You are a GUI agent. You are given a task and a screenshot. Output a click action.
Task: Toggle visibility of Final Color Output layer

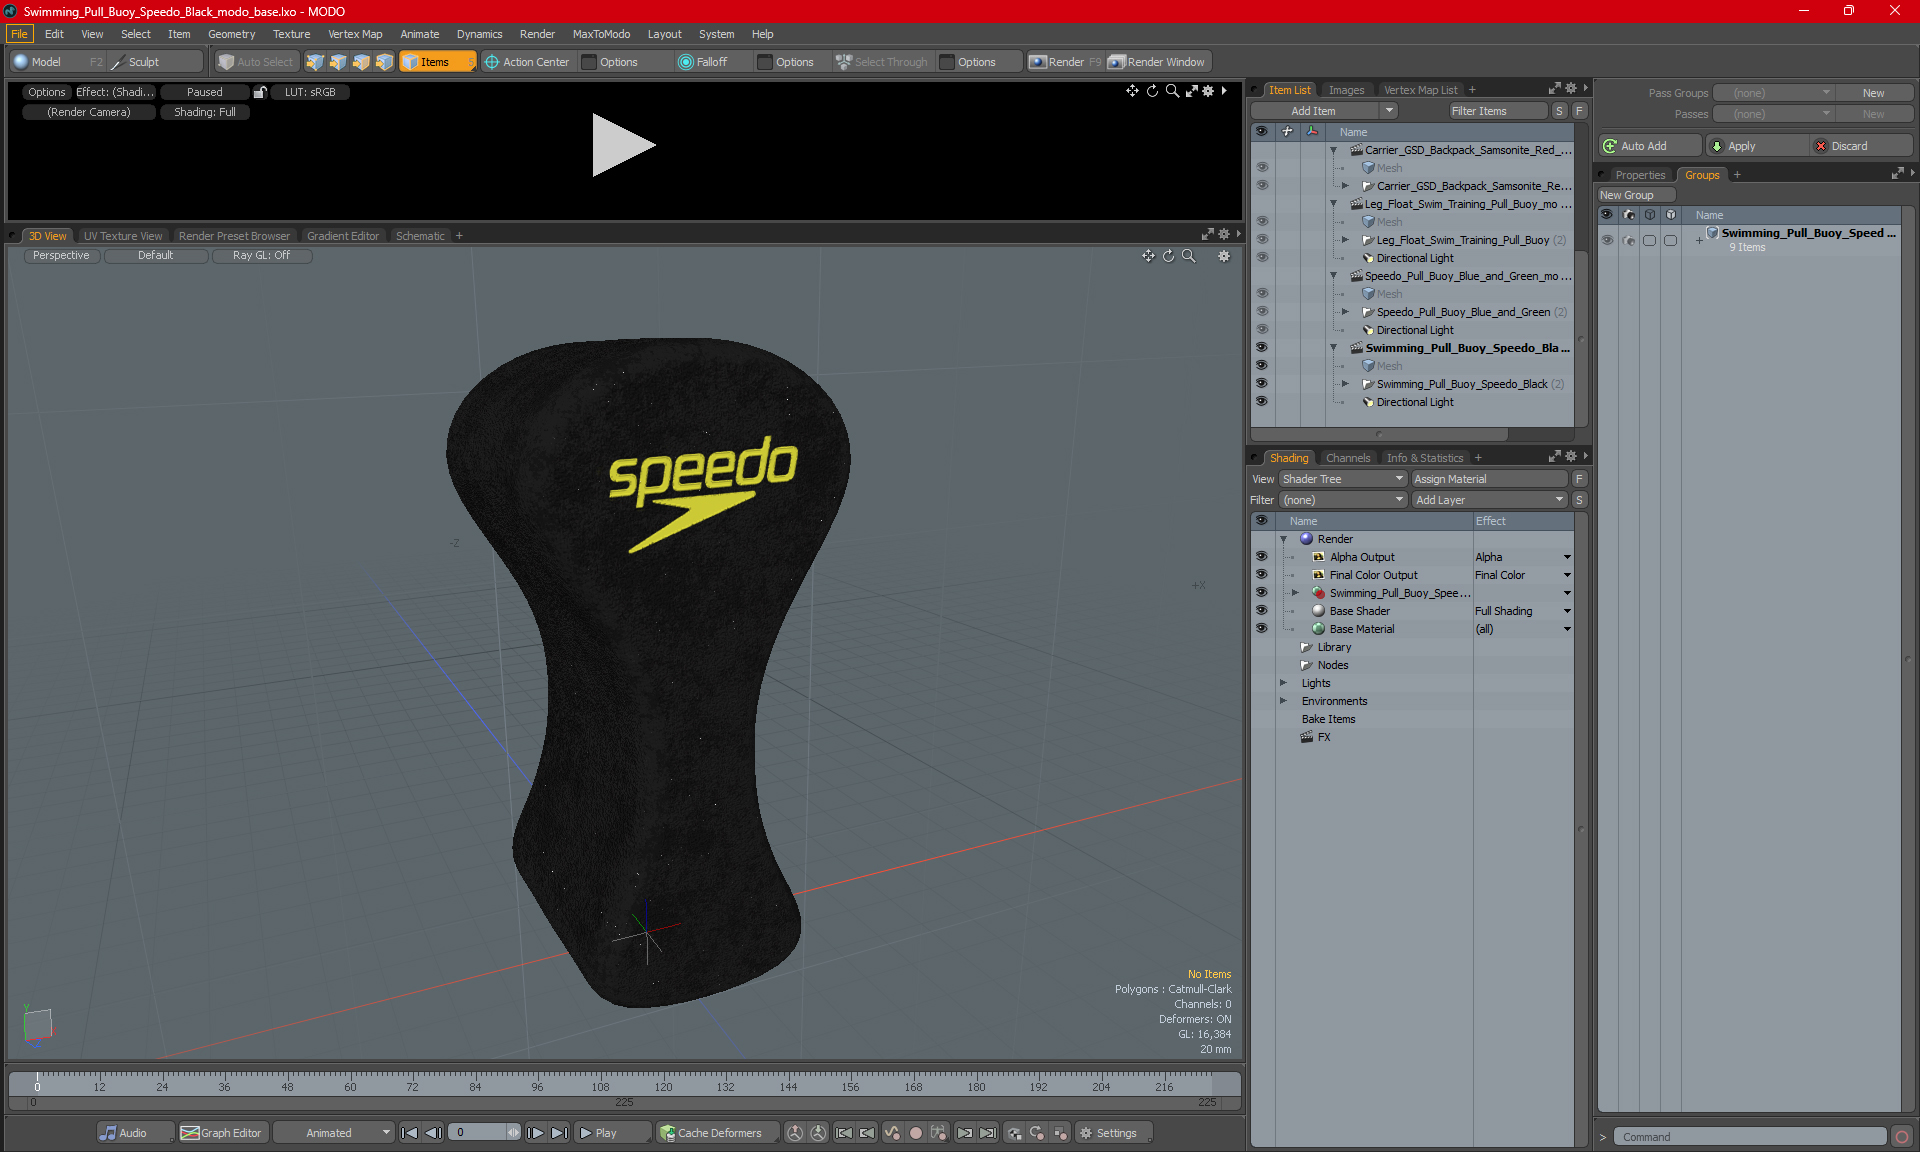pyautogui.click(x=1261, y=575)
